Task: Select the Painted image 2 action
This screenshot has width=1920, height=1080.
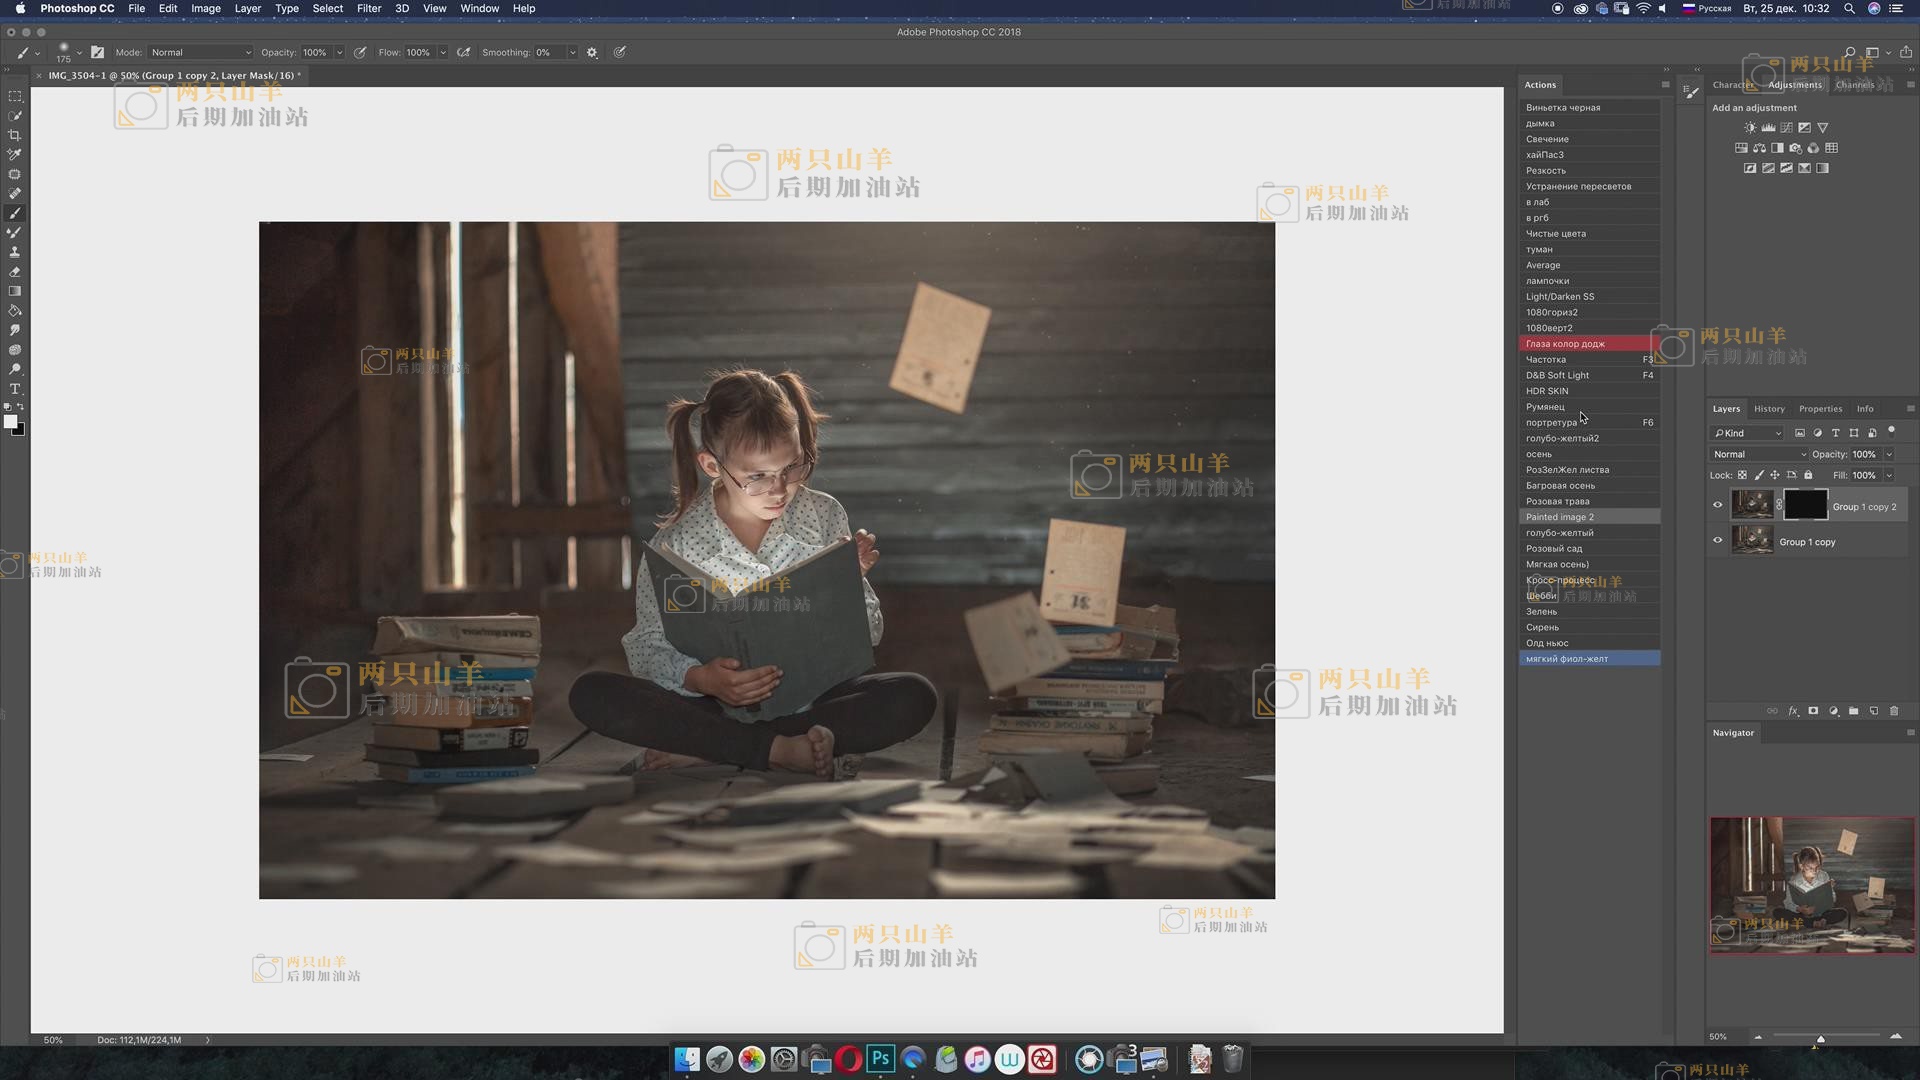Action: click(1559, 517)
